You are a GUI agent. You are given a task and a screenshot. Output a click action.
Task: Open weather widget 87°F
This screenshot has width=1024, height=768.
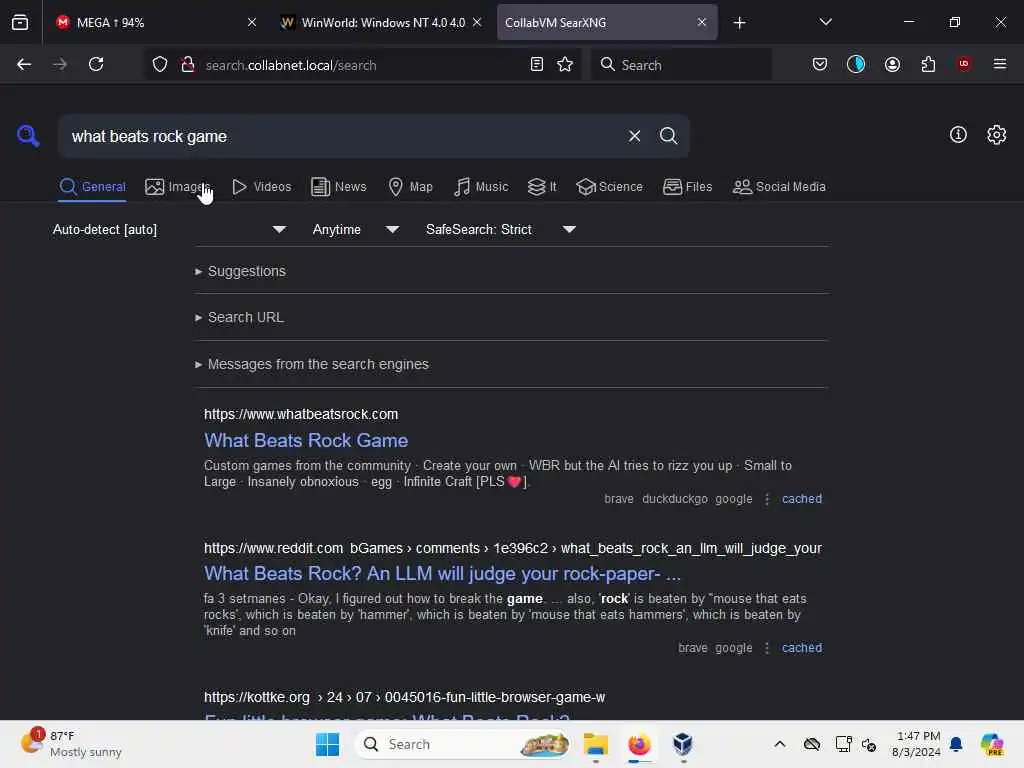pyautogui.click(x=72, y=744)
